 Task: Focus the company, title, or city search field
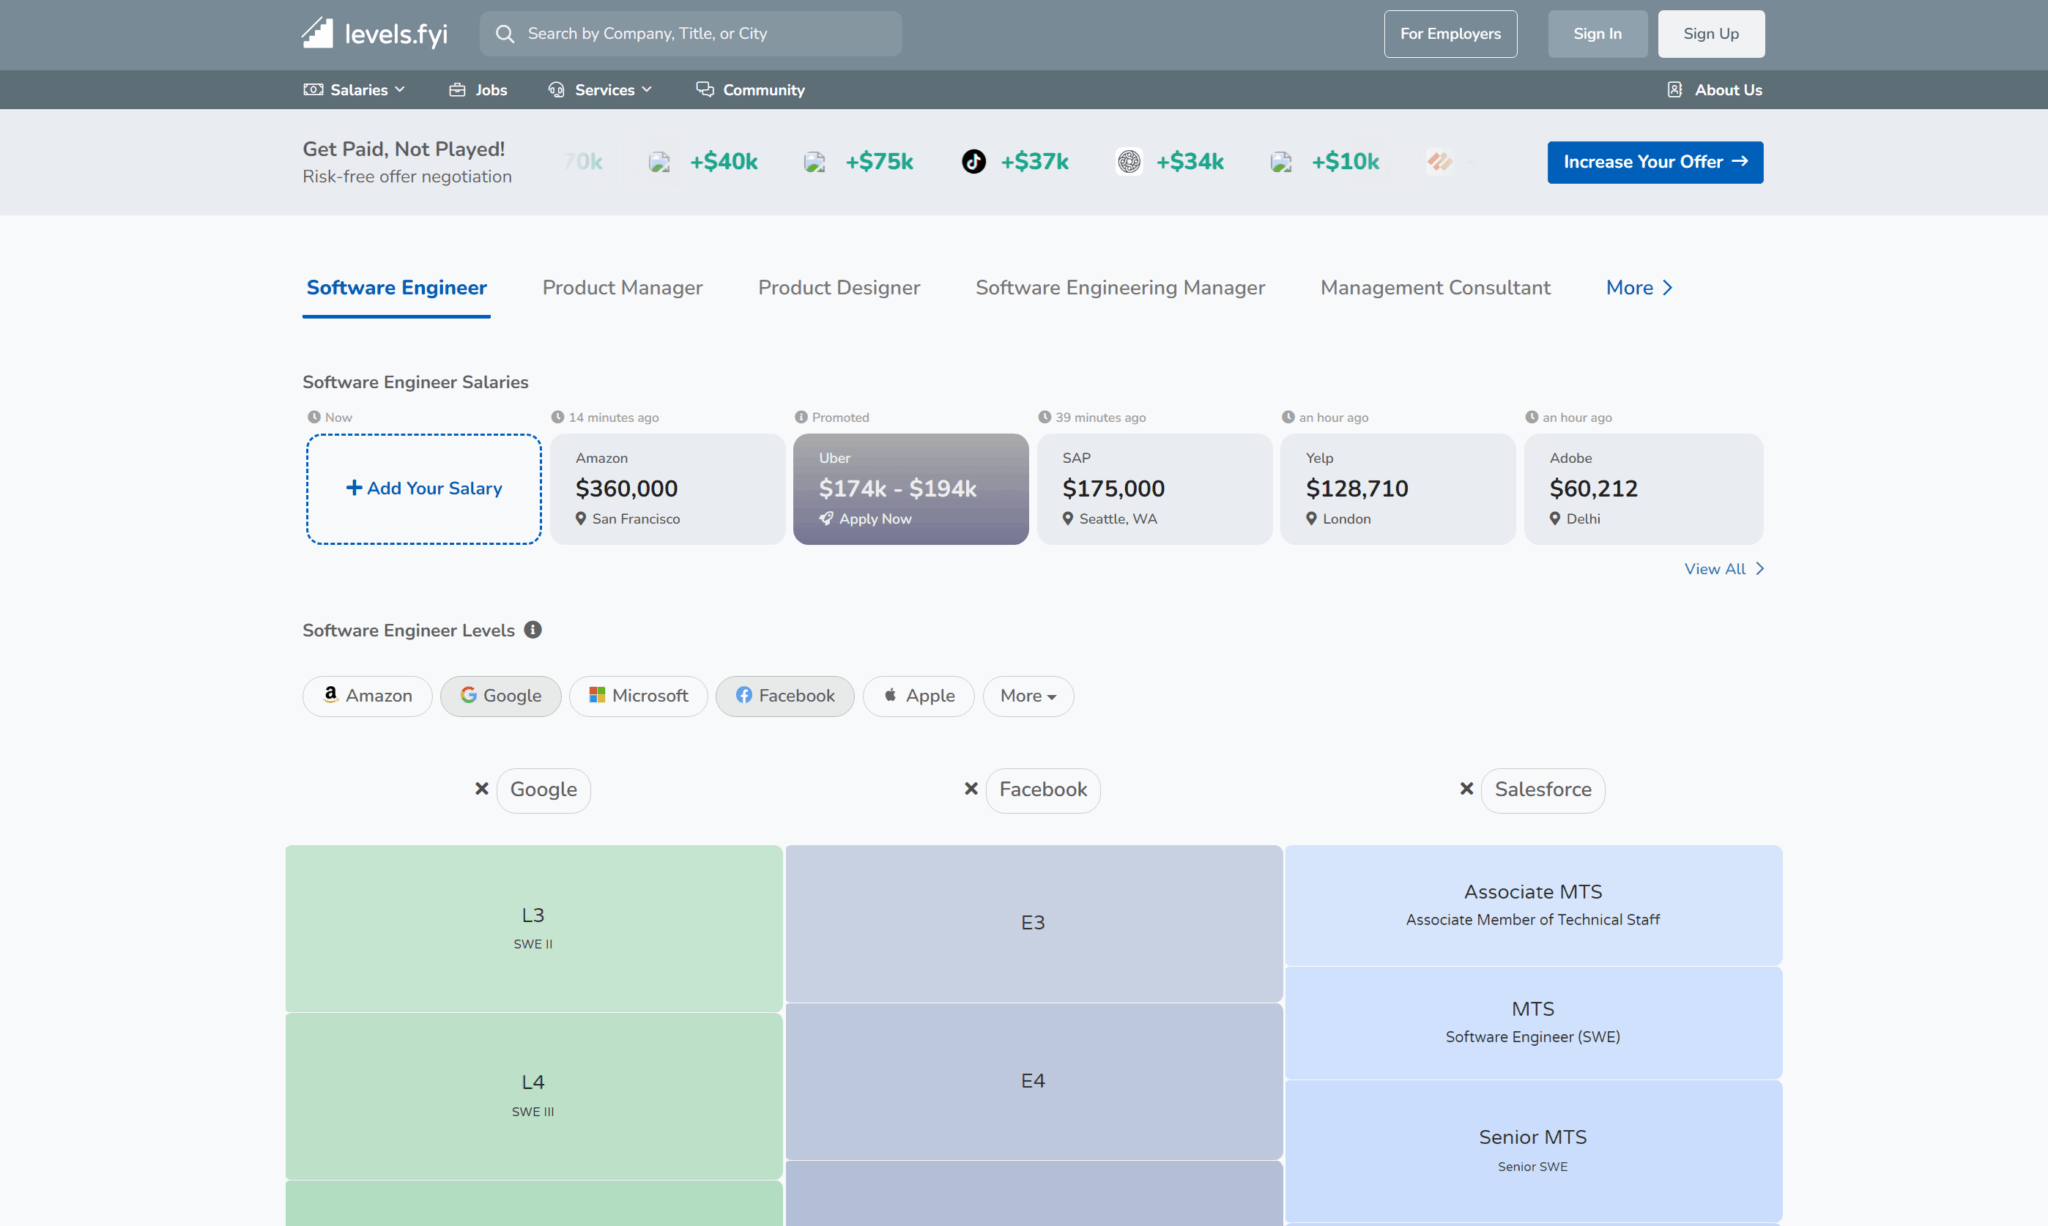[x=691, y=34]
